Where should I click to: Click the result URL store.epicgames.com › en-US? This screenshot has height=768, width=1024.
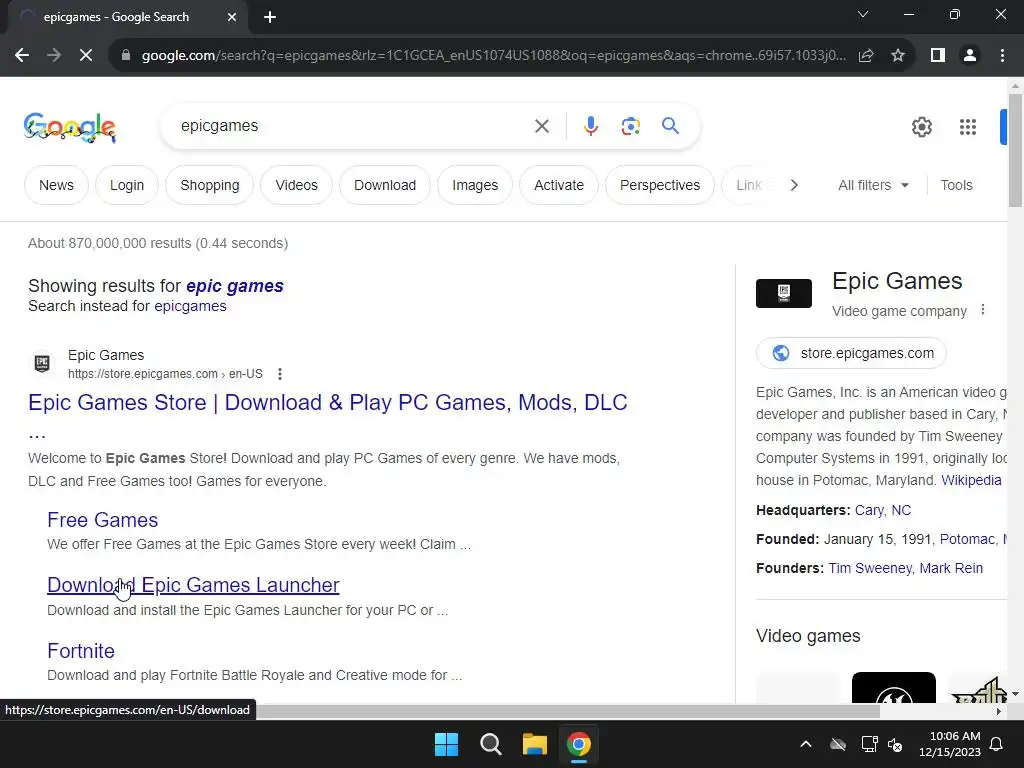pyautogui.click(x=165, y=374)
